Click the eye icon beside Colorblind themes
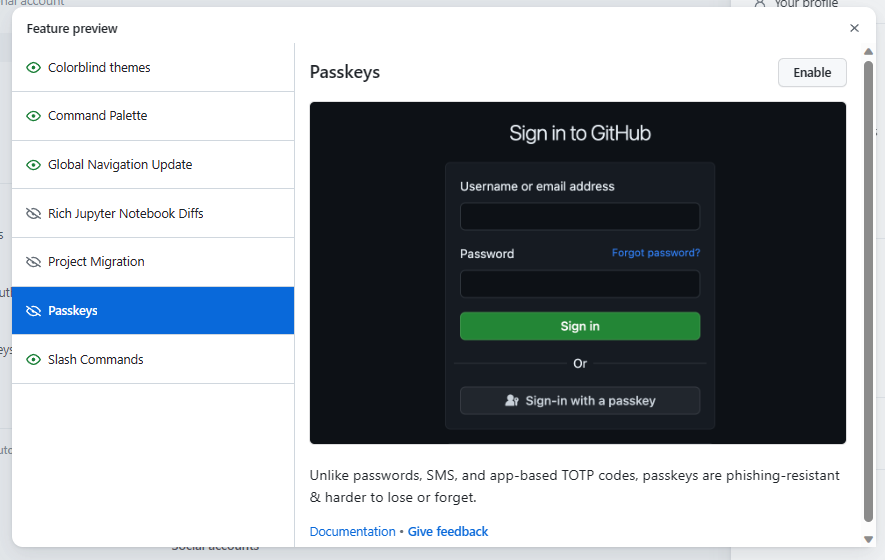 click(33, 68)
